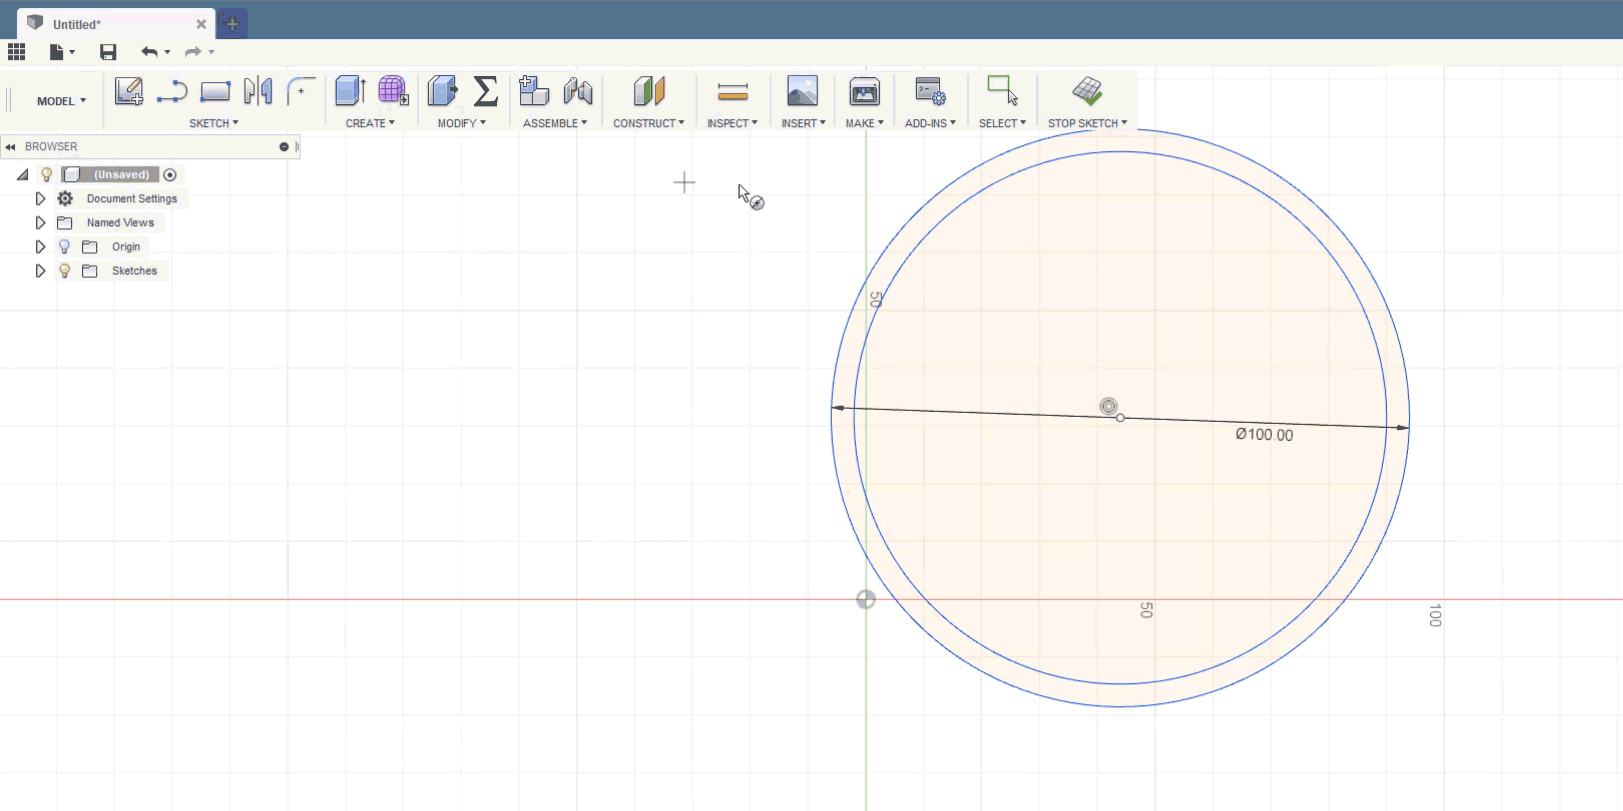Select the Joint tool

tap(578, 91)
